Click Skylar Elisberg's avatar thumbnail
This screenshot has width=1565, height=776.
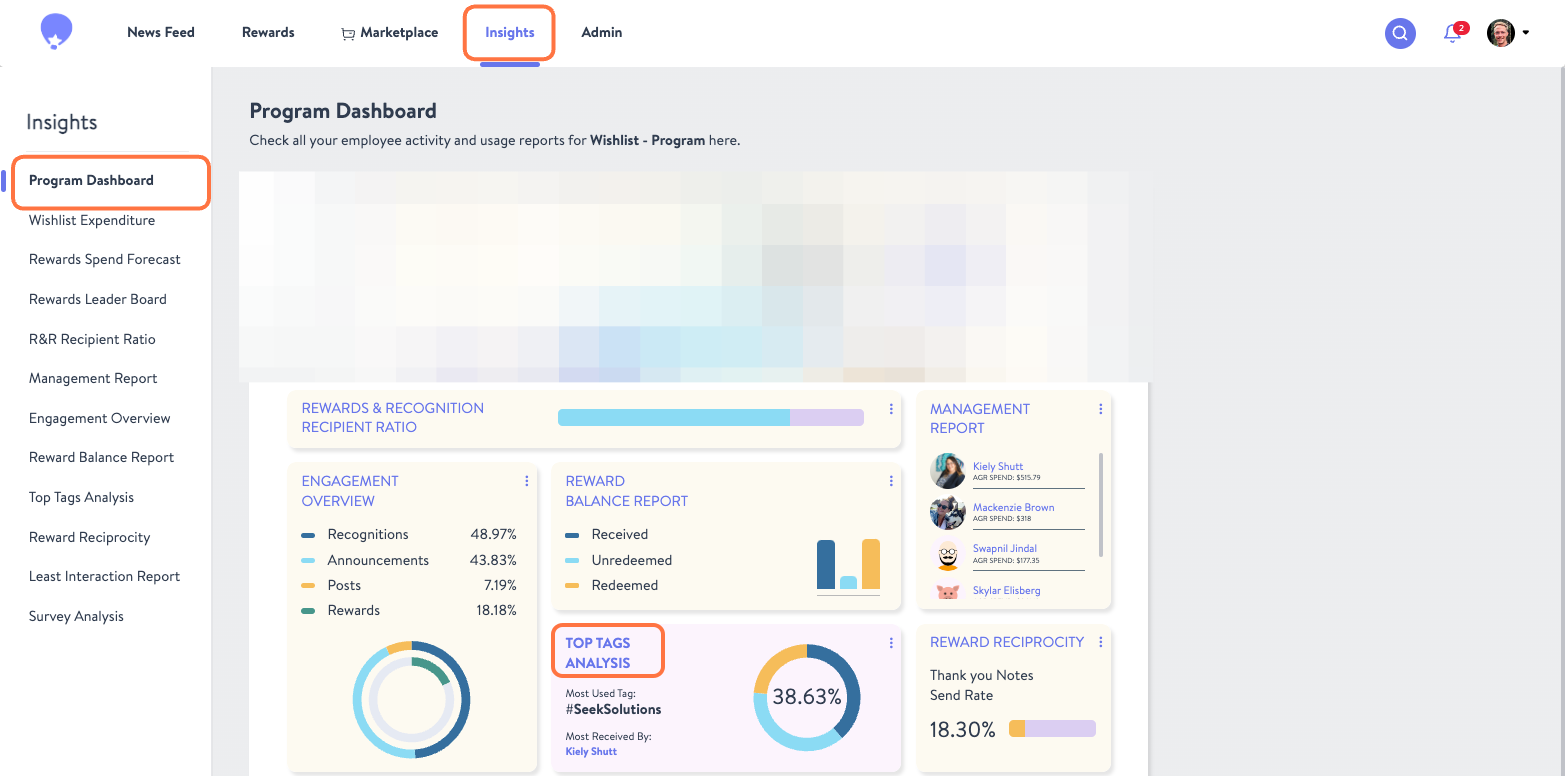click(946, 590)
